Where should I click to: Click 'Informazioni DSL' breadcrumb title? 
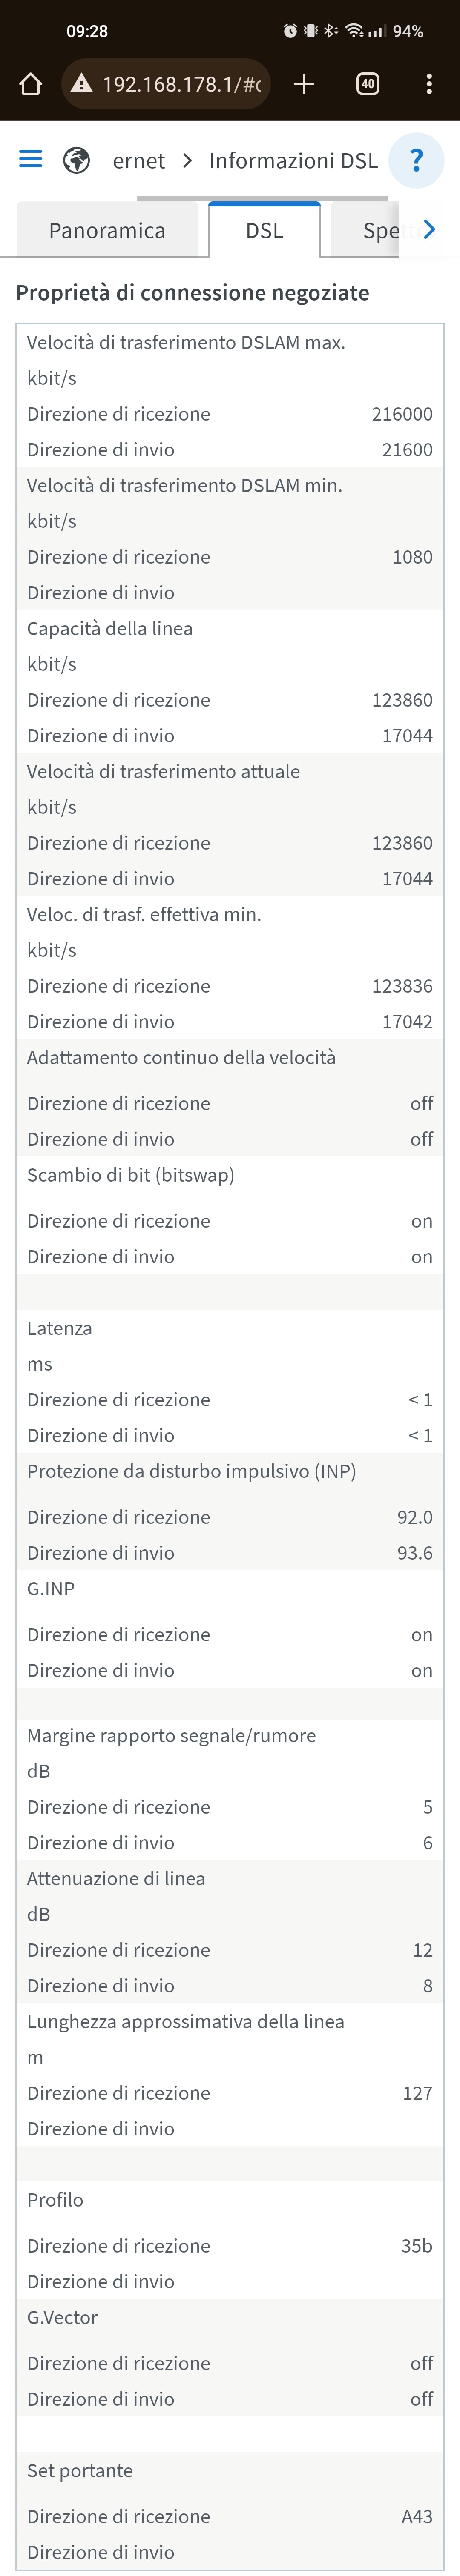[293, 161]
